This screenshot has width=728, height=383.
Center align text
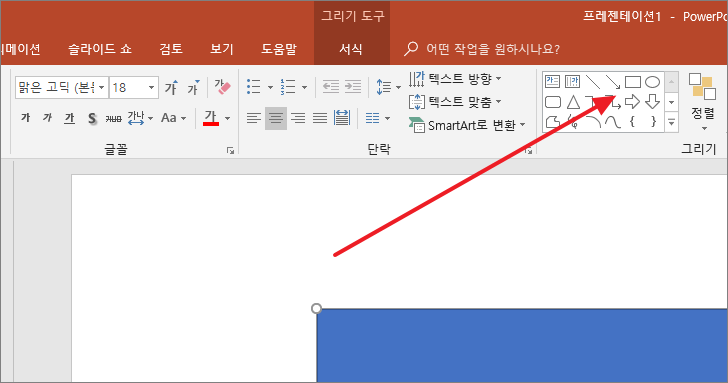[x=276, y=118]
